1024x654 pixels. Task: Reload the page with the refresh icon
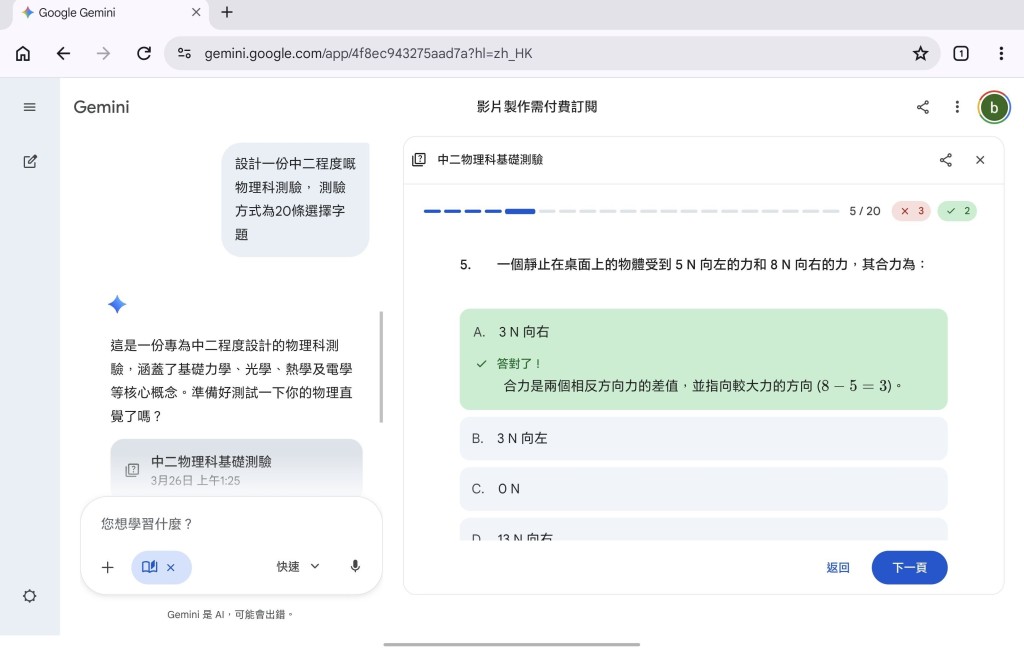tap(143, 53)
